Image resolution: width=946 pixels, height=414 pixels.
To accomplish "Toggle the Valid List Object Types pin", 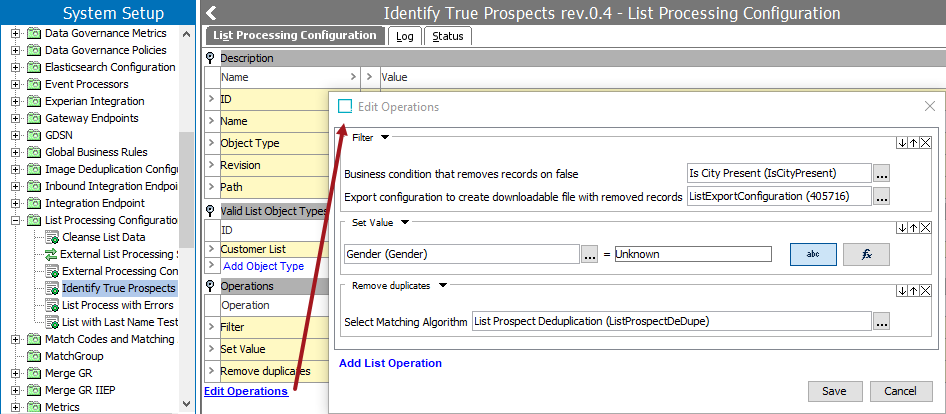I will (210, 211).
